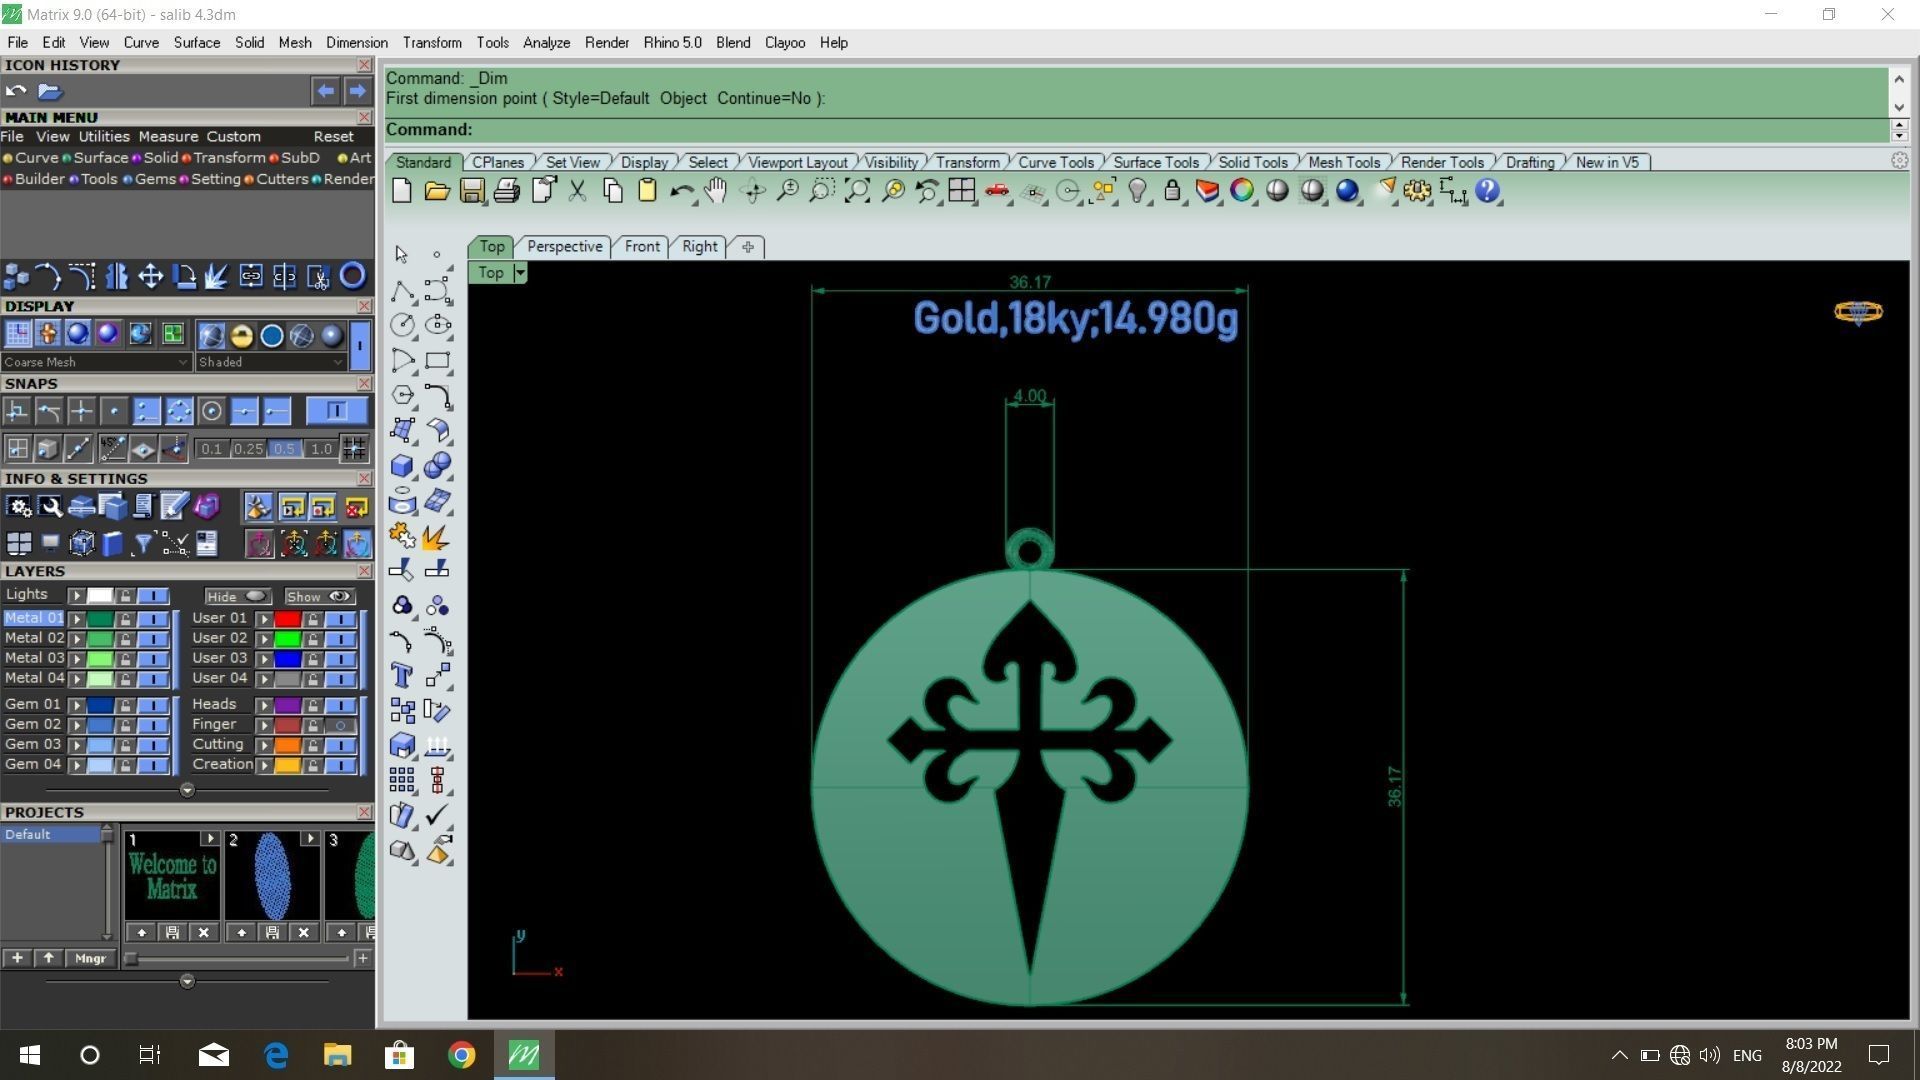Click the checkmark tool in side toolbar
The height and width of the screenshot is (1080, 1920).
[437, 815]
